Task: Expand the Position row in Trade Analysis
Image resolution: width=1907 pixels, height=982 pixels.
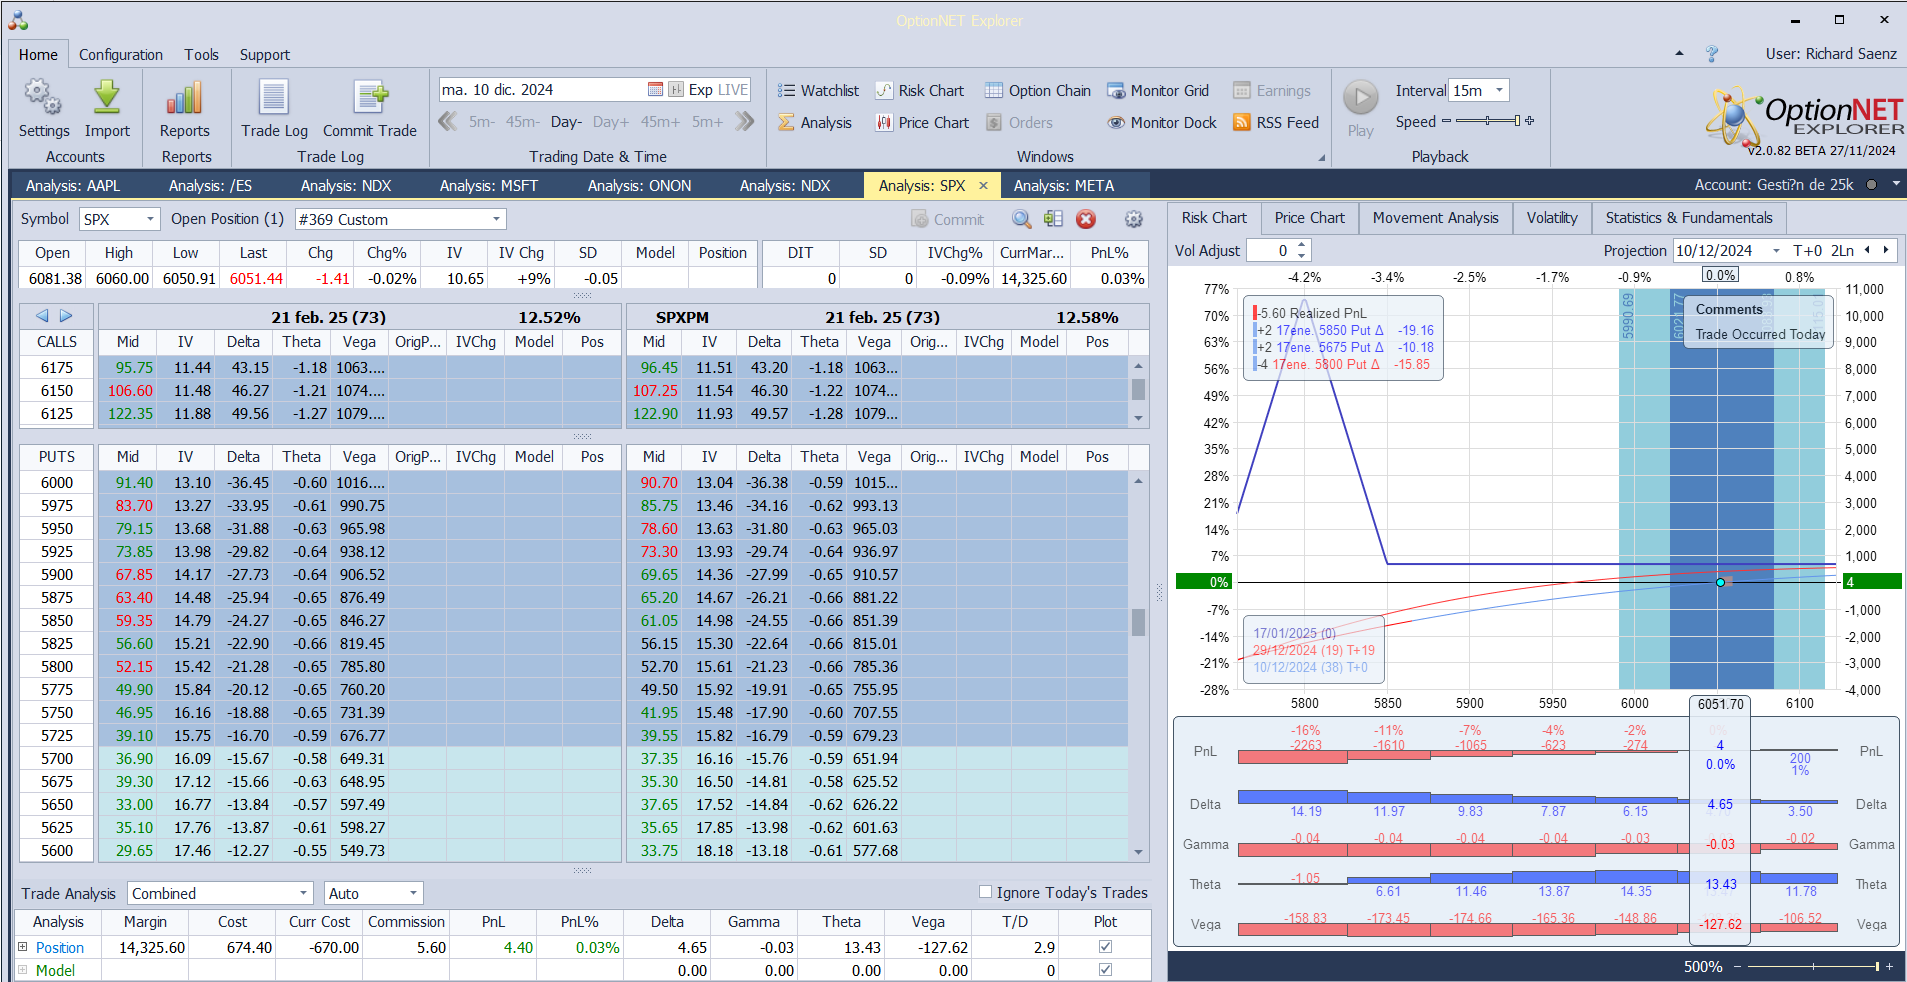Action: tap(23, 947)
